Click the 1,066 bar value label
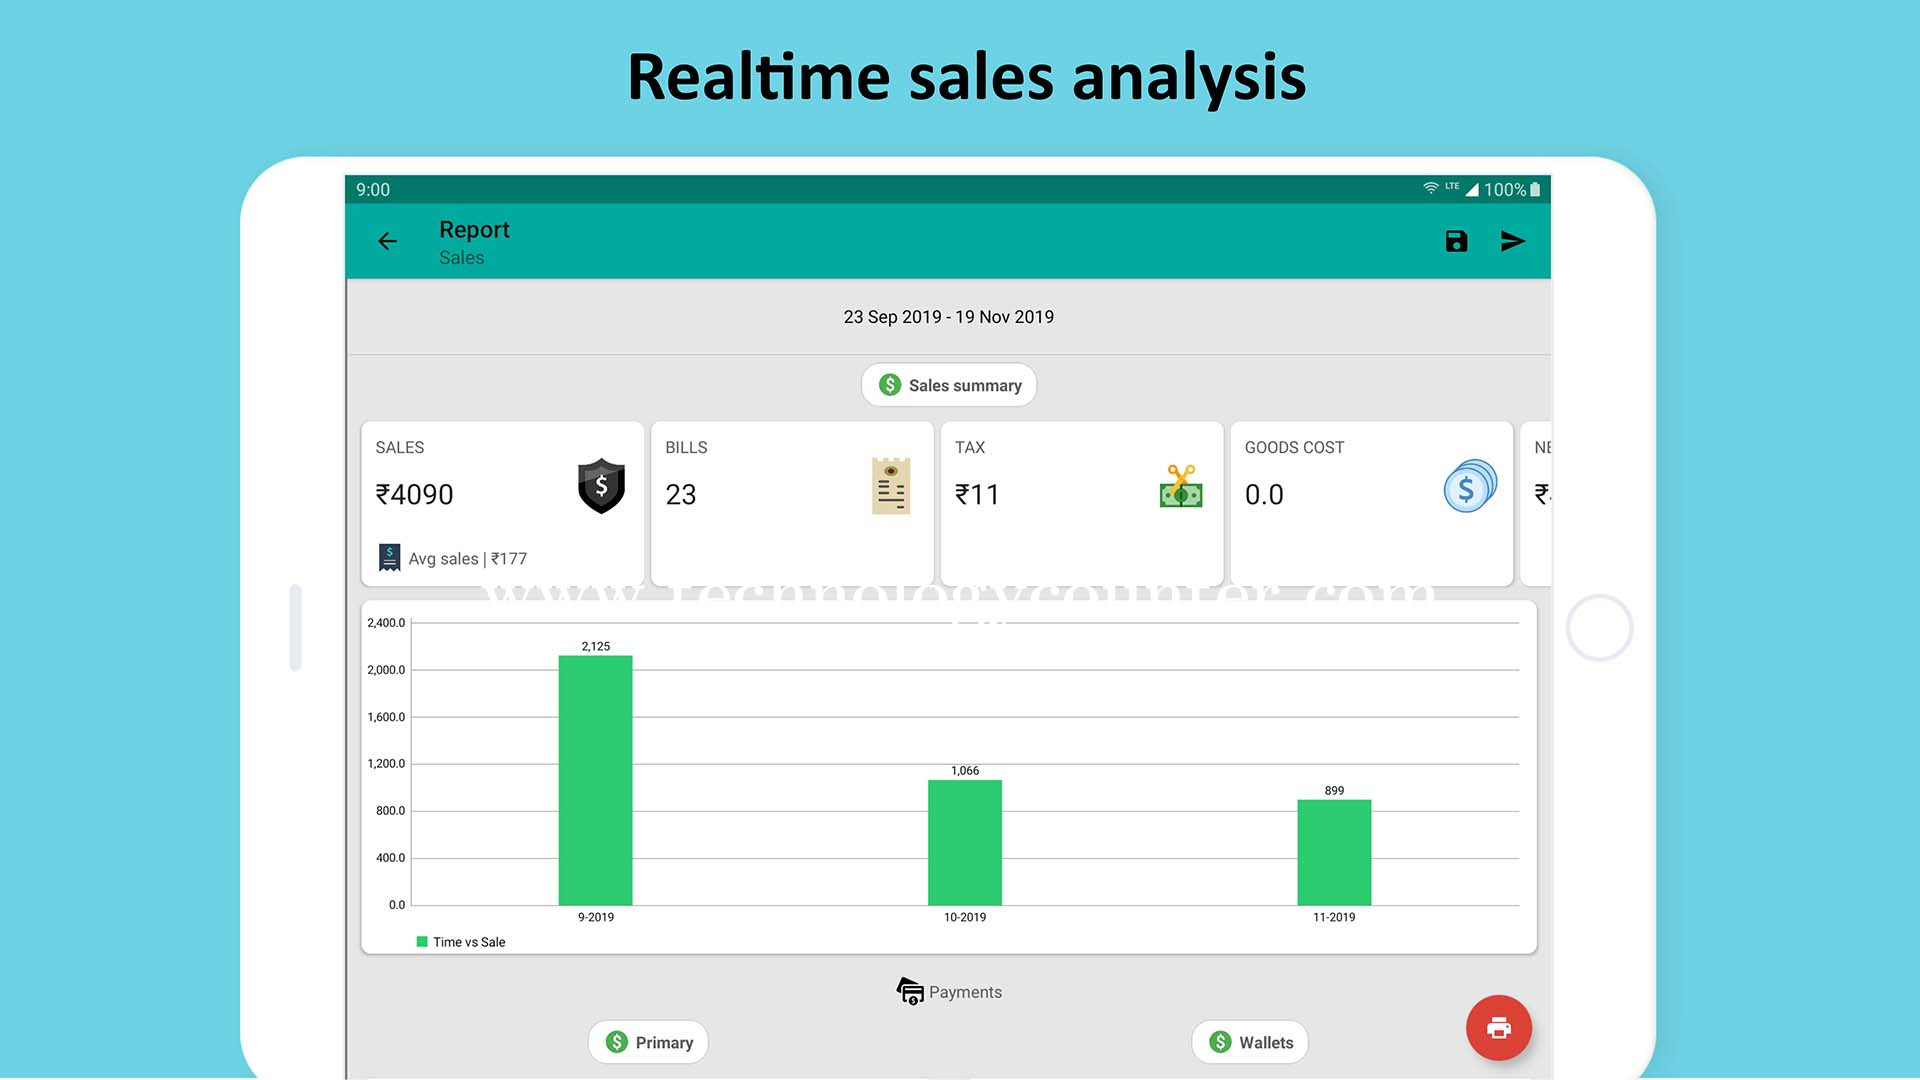 click(965, 770)
